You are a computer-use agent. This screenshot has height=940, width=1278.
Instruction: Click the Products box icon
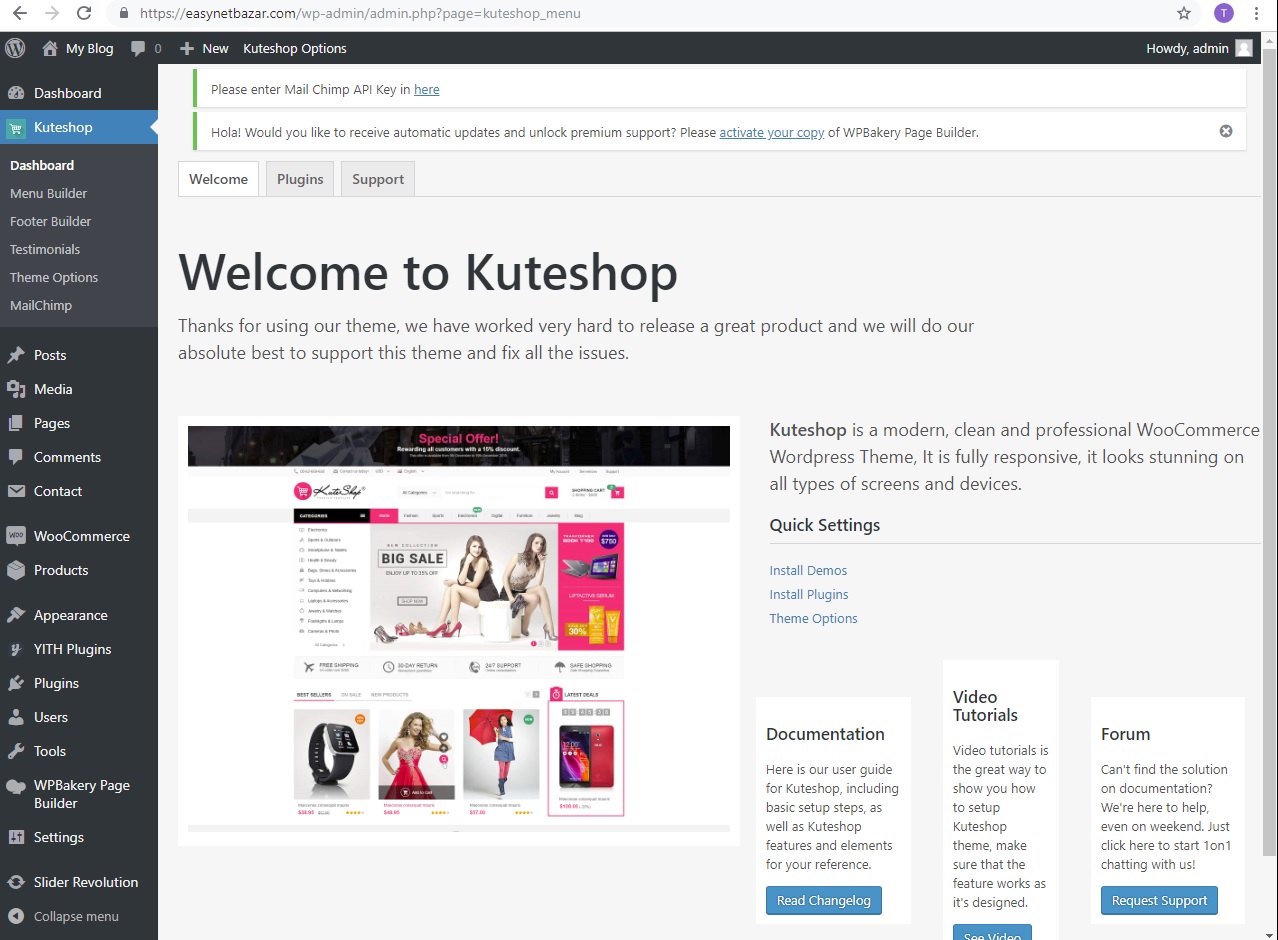coord(16,570)
